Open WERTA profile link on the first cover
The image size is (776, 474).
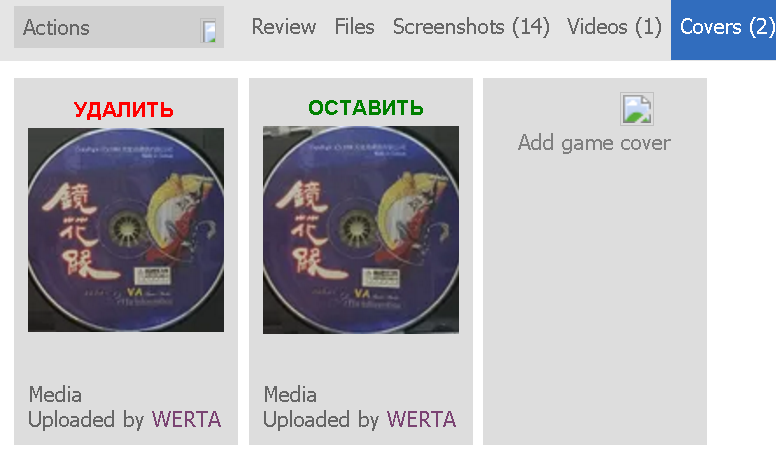tap(187, 420)
